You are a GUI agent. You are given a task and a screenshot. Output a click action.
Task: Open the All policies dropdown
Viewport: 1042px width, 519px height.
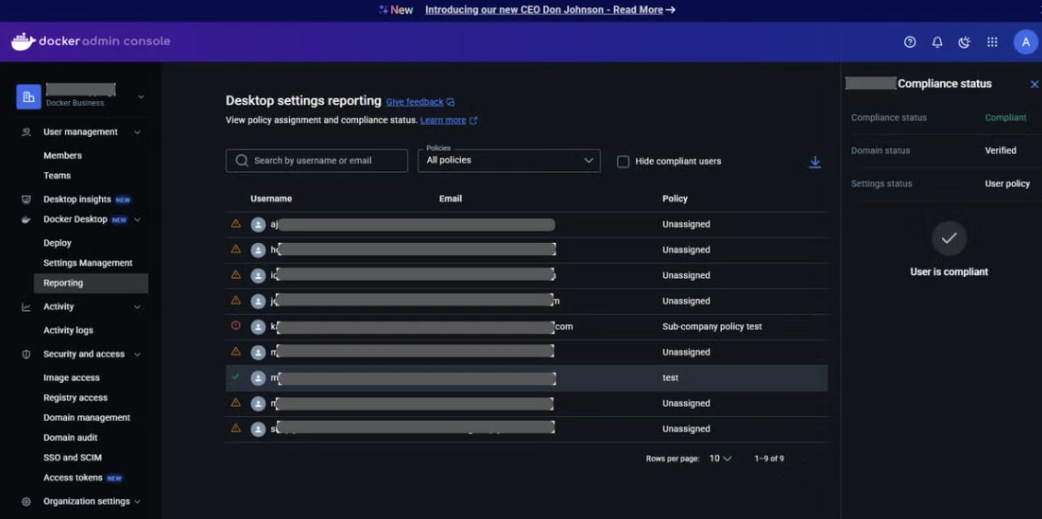tap(509, 161)
